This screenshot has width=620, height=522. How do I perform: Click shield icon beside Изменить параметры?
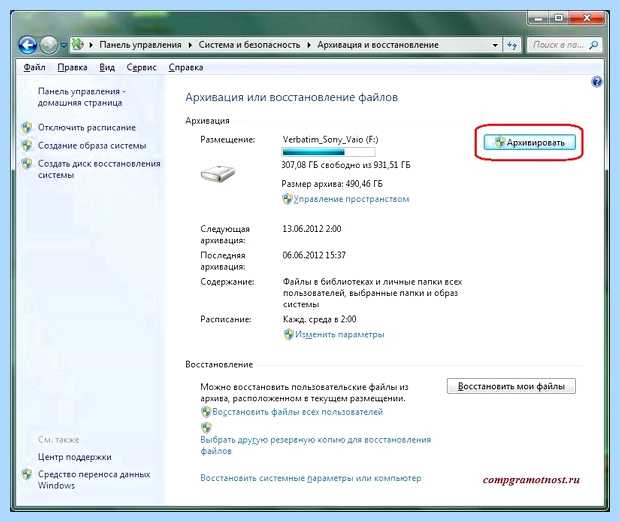[x=289, y=335]
